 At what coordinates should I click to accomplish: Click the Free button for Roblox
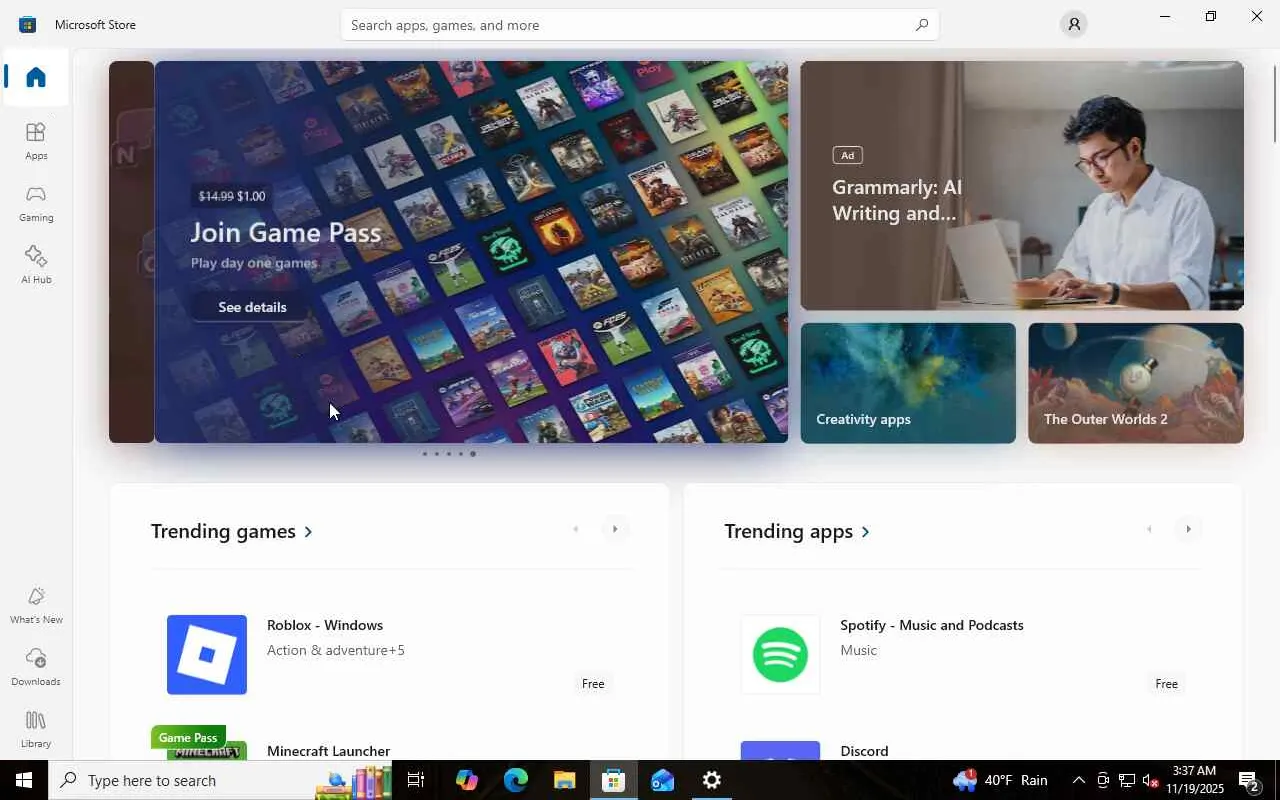[x=593, y=684]
